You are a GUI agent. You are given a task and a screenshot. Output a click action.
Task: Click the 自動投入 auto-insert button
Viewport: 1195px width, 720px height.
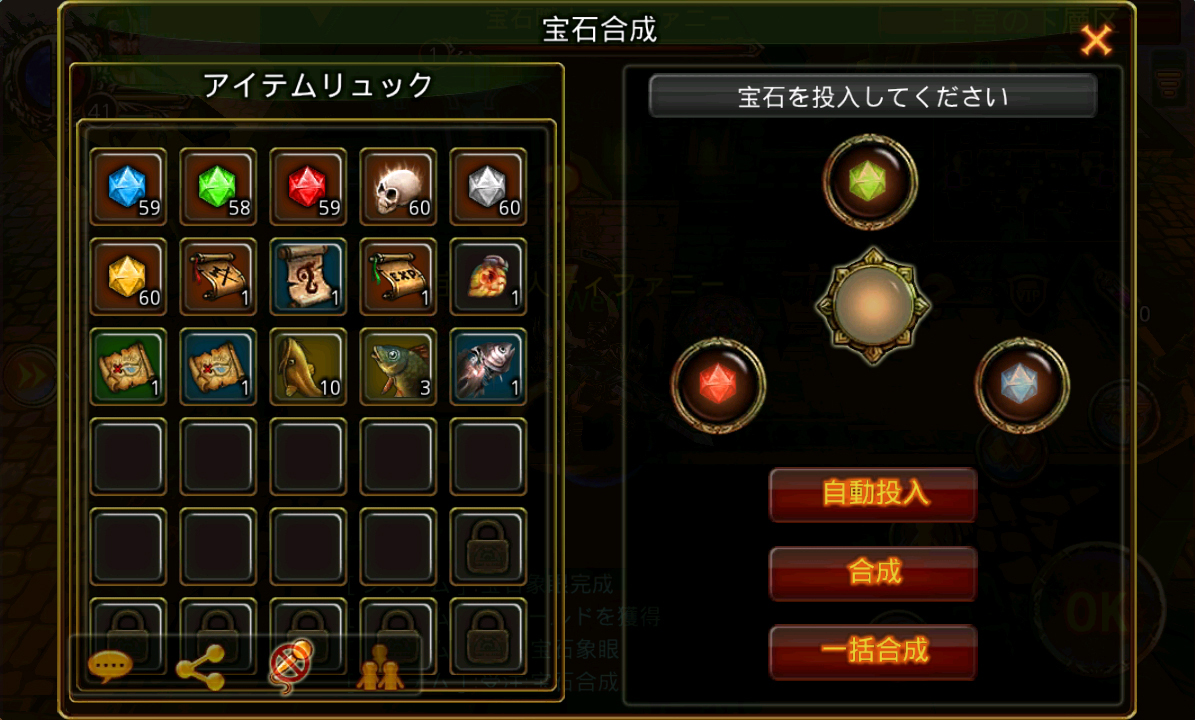[x=873, y=494]
